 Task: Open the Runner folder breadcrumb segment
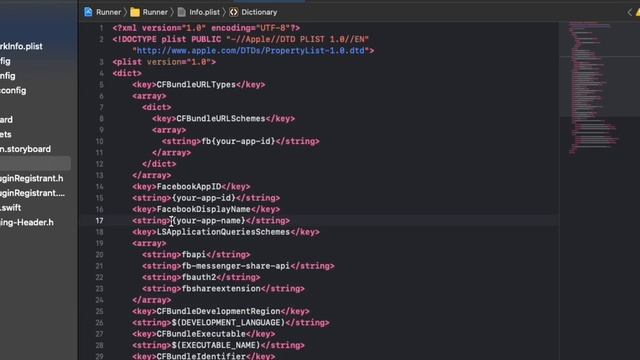click(155, 12)
